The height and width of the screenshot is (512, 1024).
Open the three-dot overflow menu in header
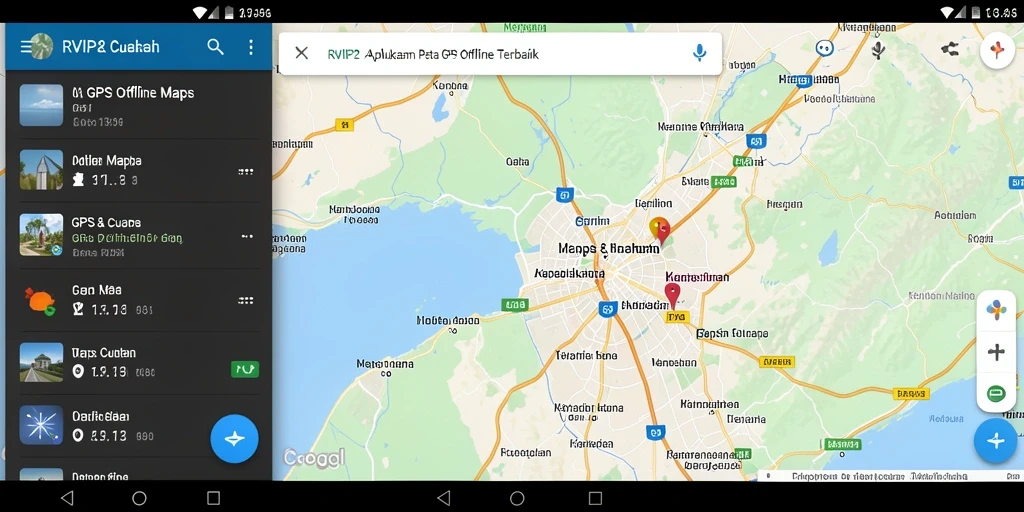(x=251, y=46)
